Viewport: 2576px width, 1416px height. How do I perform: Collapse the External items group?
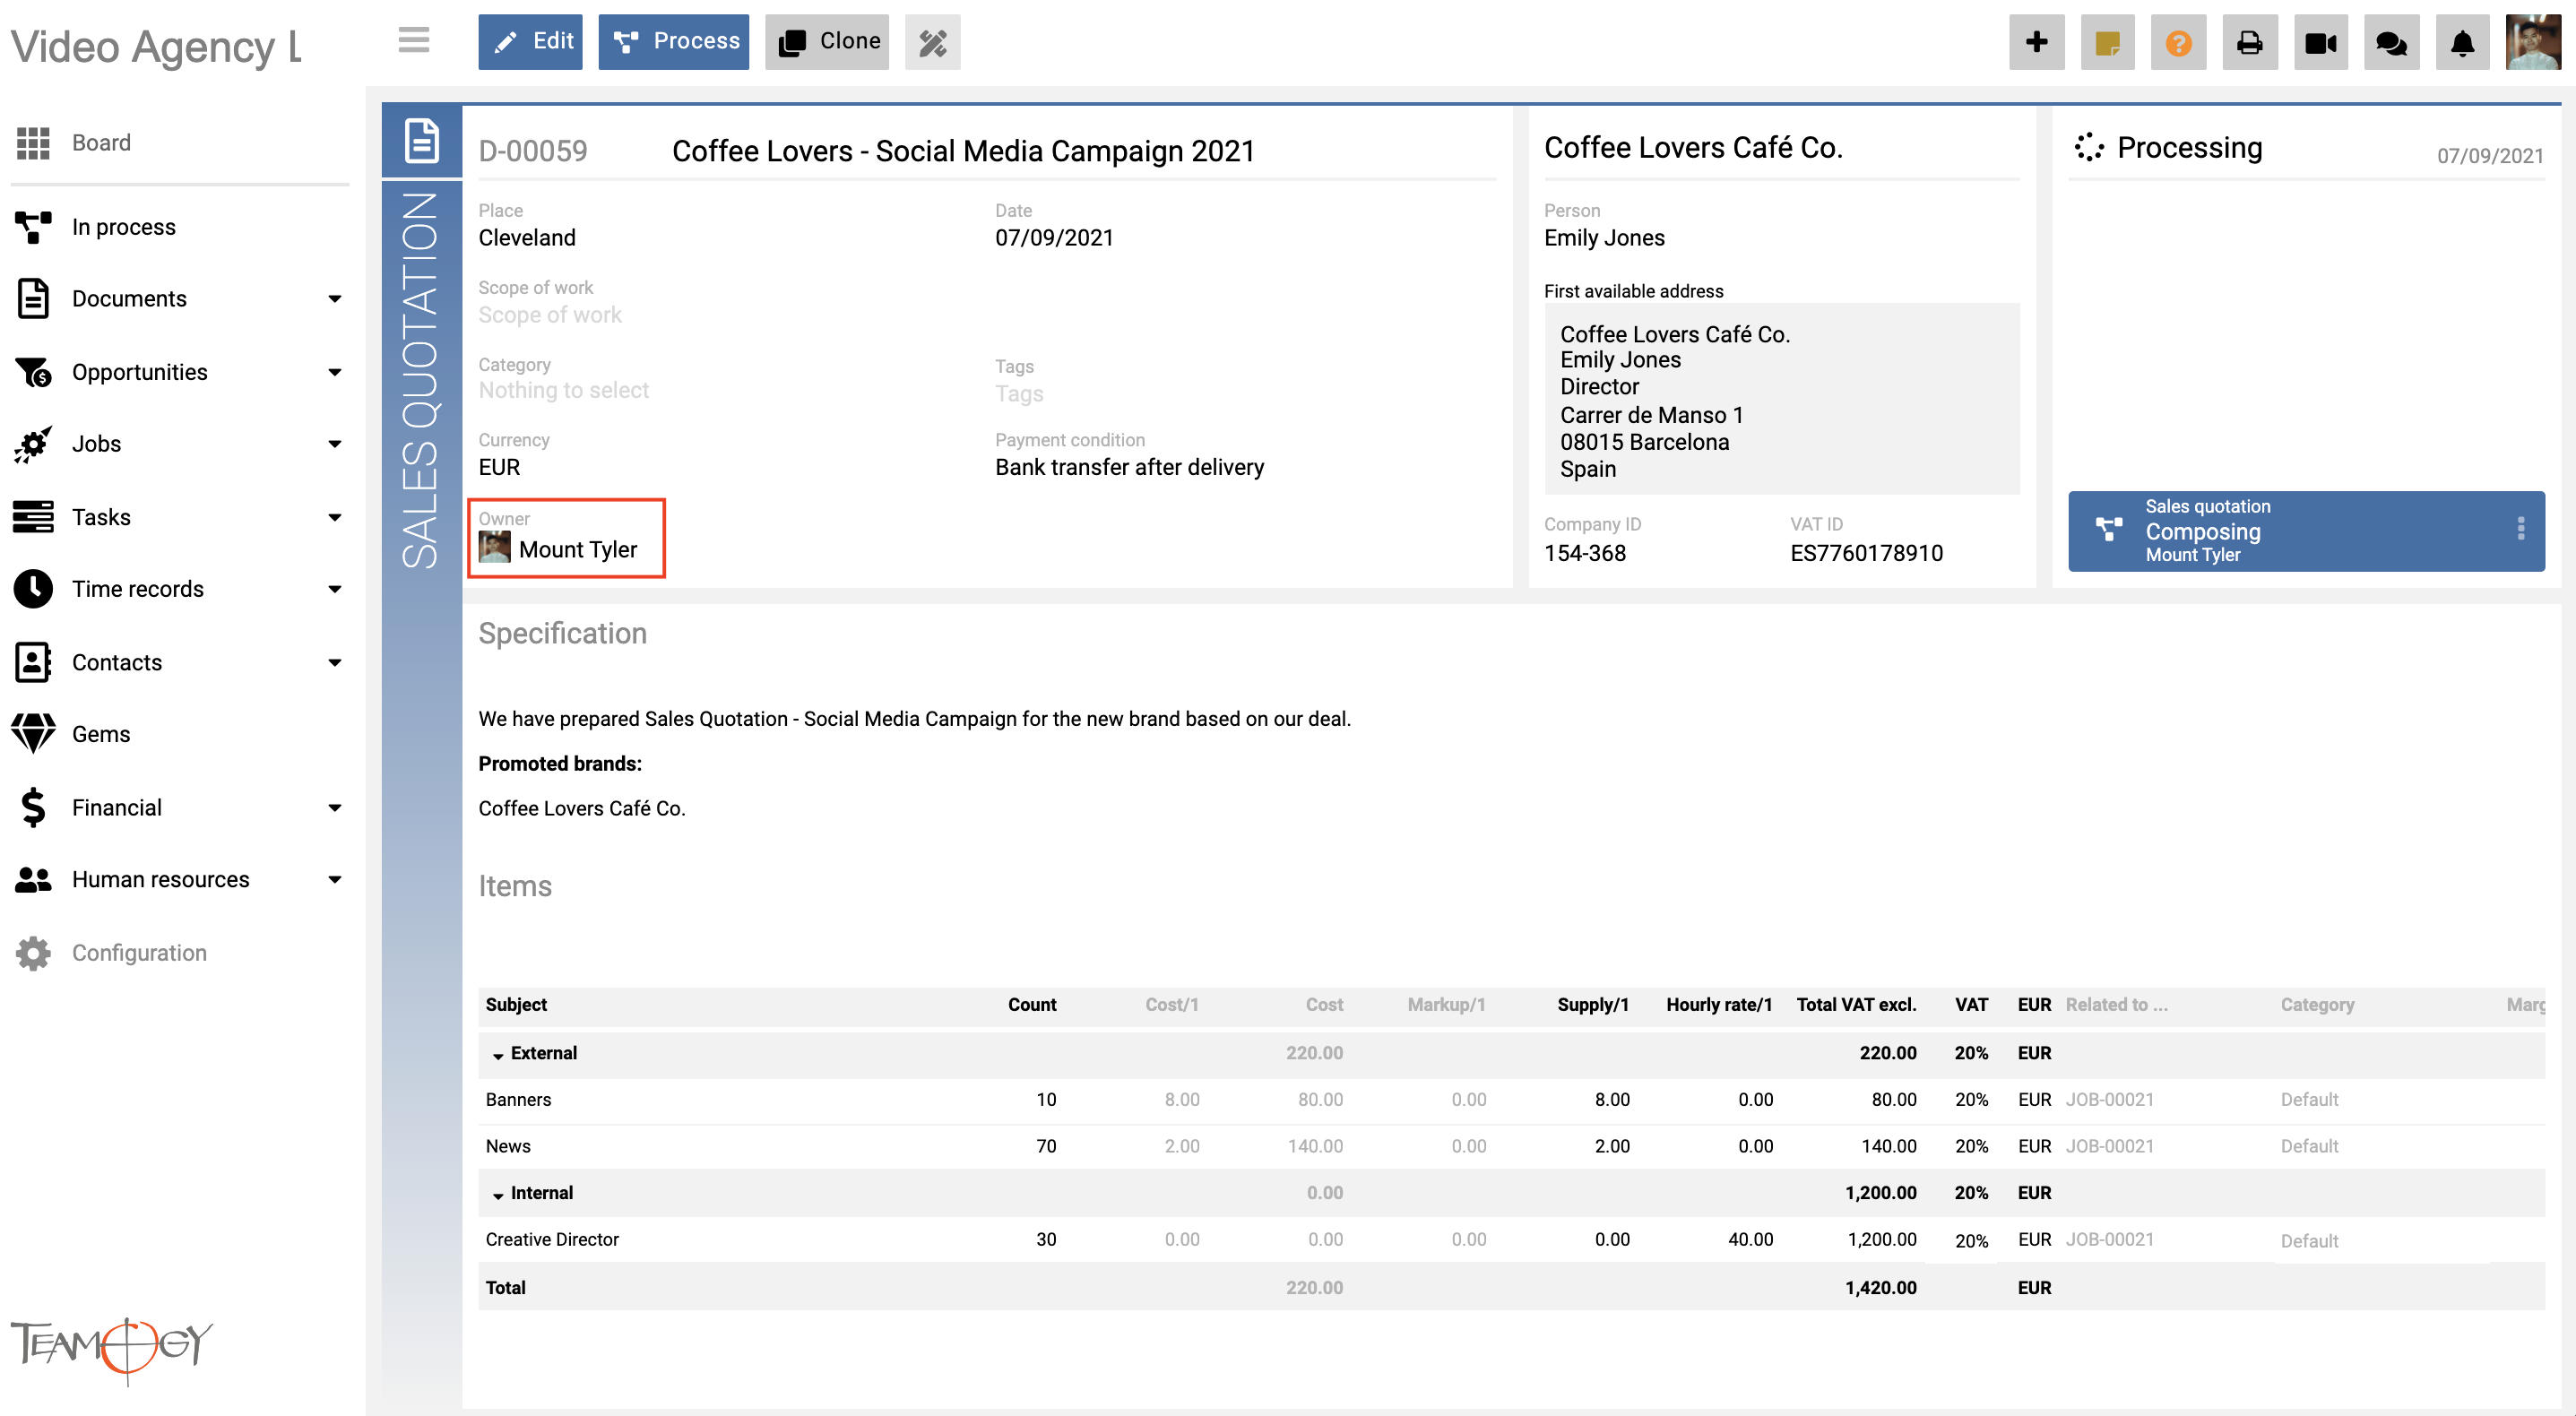click(498, 1055)
